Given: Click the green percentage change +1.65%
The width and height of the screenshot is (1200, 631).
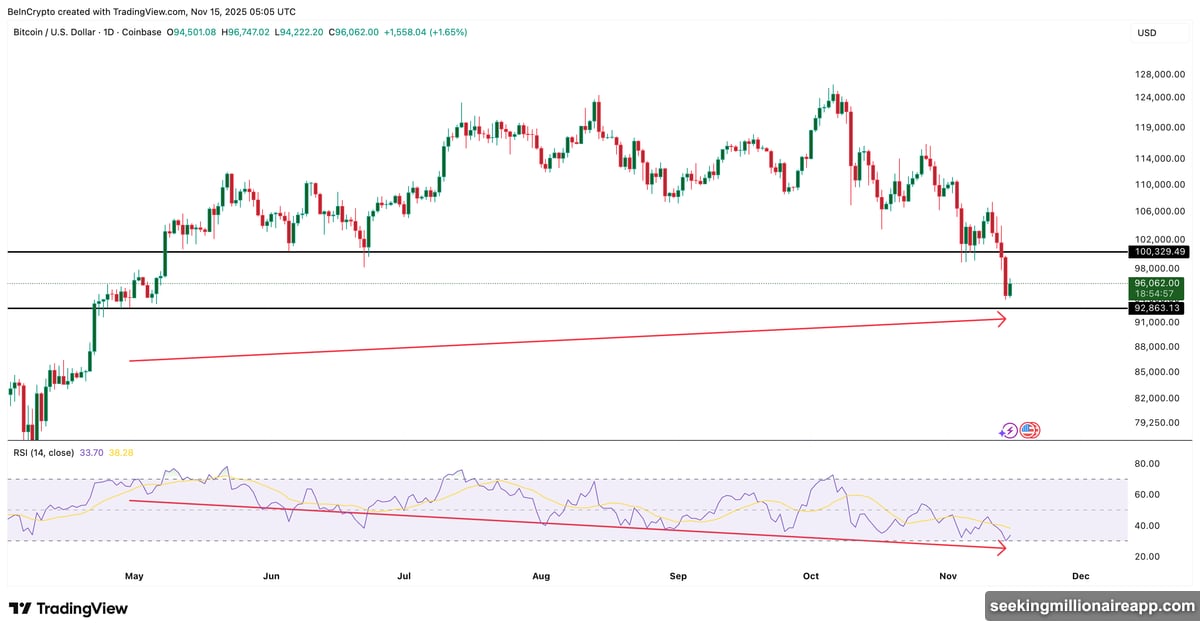Looking at the screenshot, I should [448, 32].
